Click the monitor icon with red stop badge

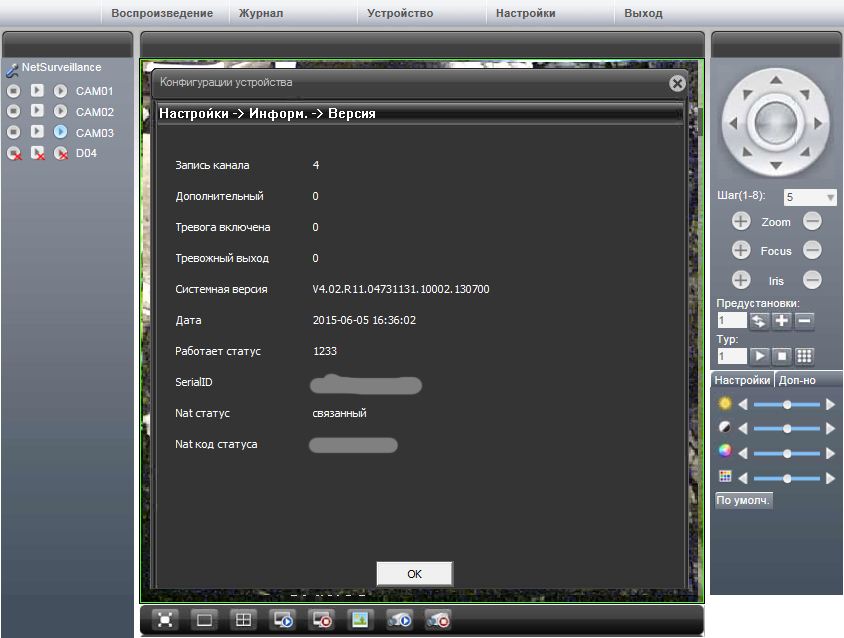[x=322, y=620]
